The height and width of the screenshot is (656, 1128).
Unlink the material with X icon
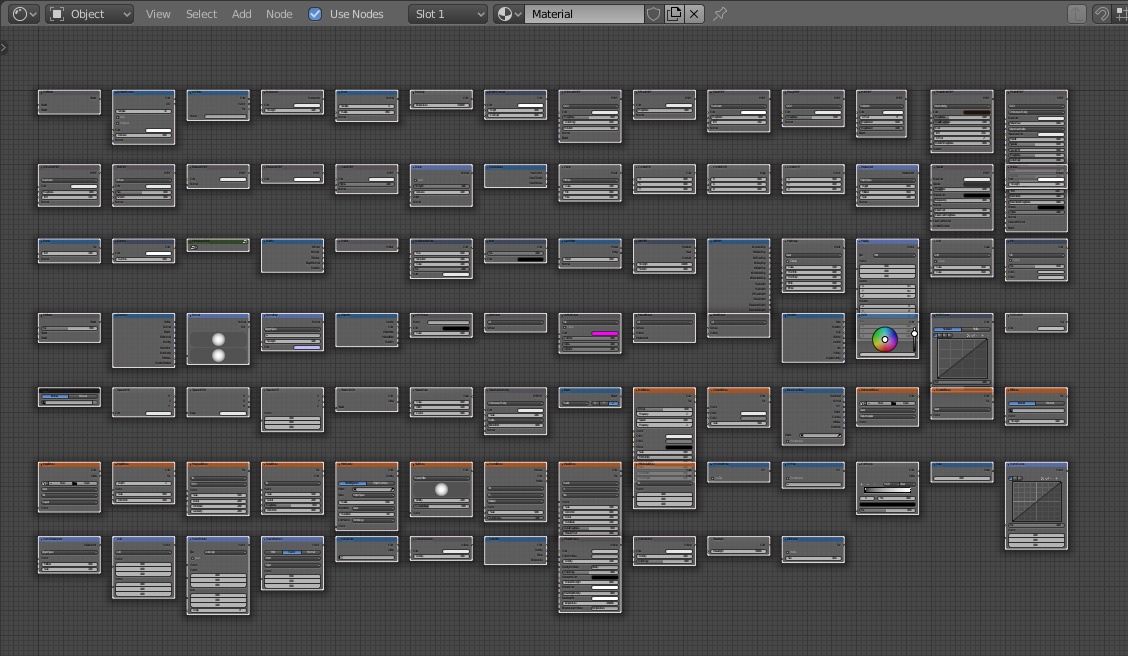(x=694, y=14)
